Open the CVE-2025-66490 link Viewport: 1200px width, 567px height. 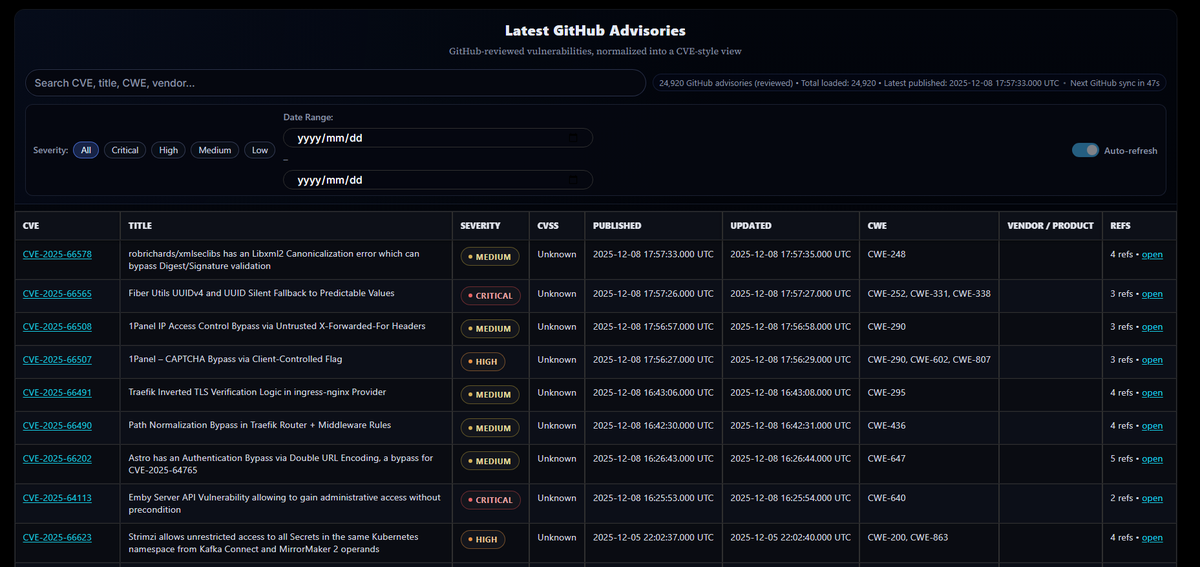pyautogui.click(x=57, y=426)
